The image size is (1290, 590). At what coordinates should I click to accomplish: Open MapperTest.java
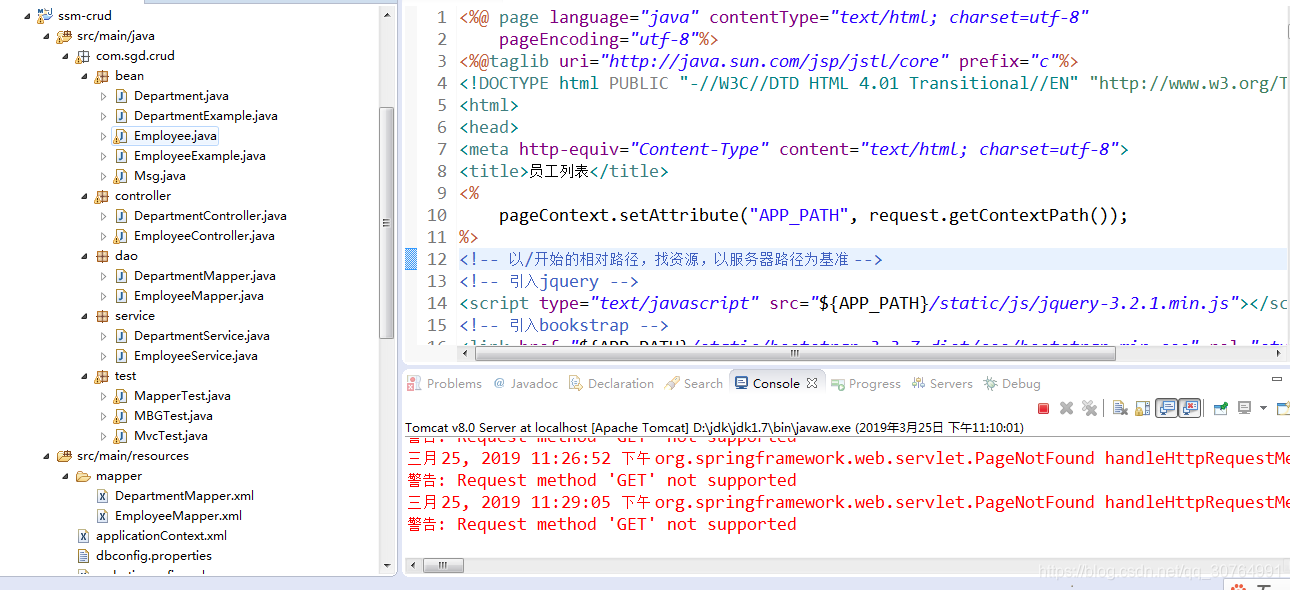point(182,396)
